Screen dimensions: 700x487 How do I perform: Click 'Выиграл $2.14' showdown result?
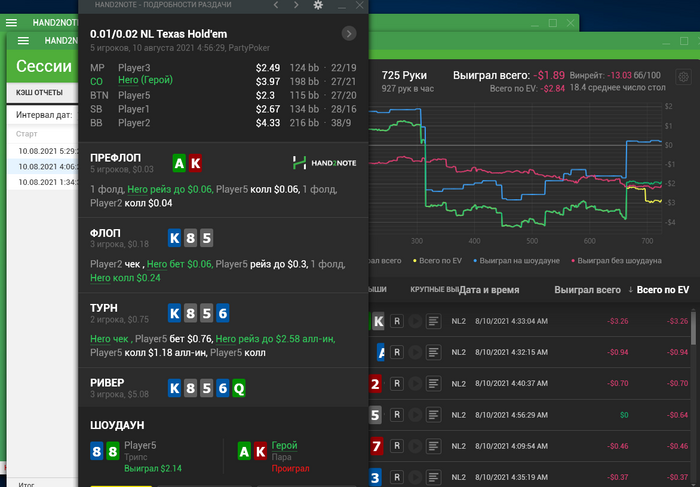[153, 469]
